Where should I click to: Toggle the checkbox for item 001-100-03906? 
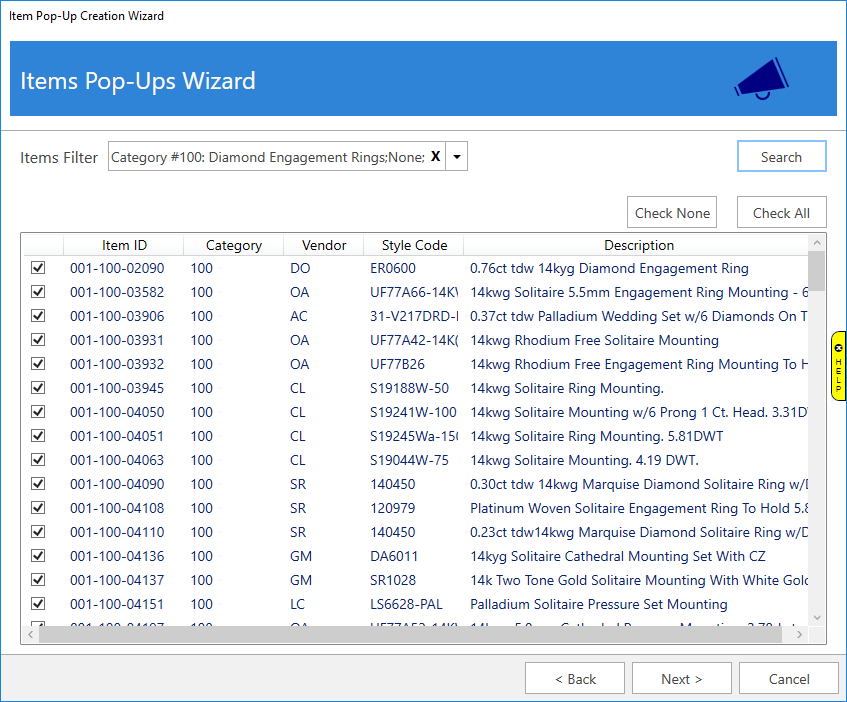coord(38,316)
